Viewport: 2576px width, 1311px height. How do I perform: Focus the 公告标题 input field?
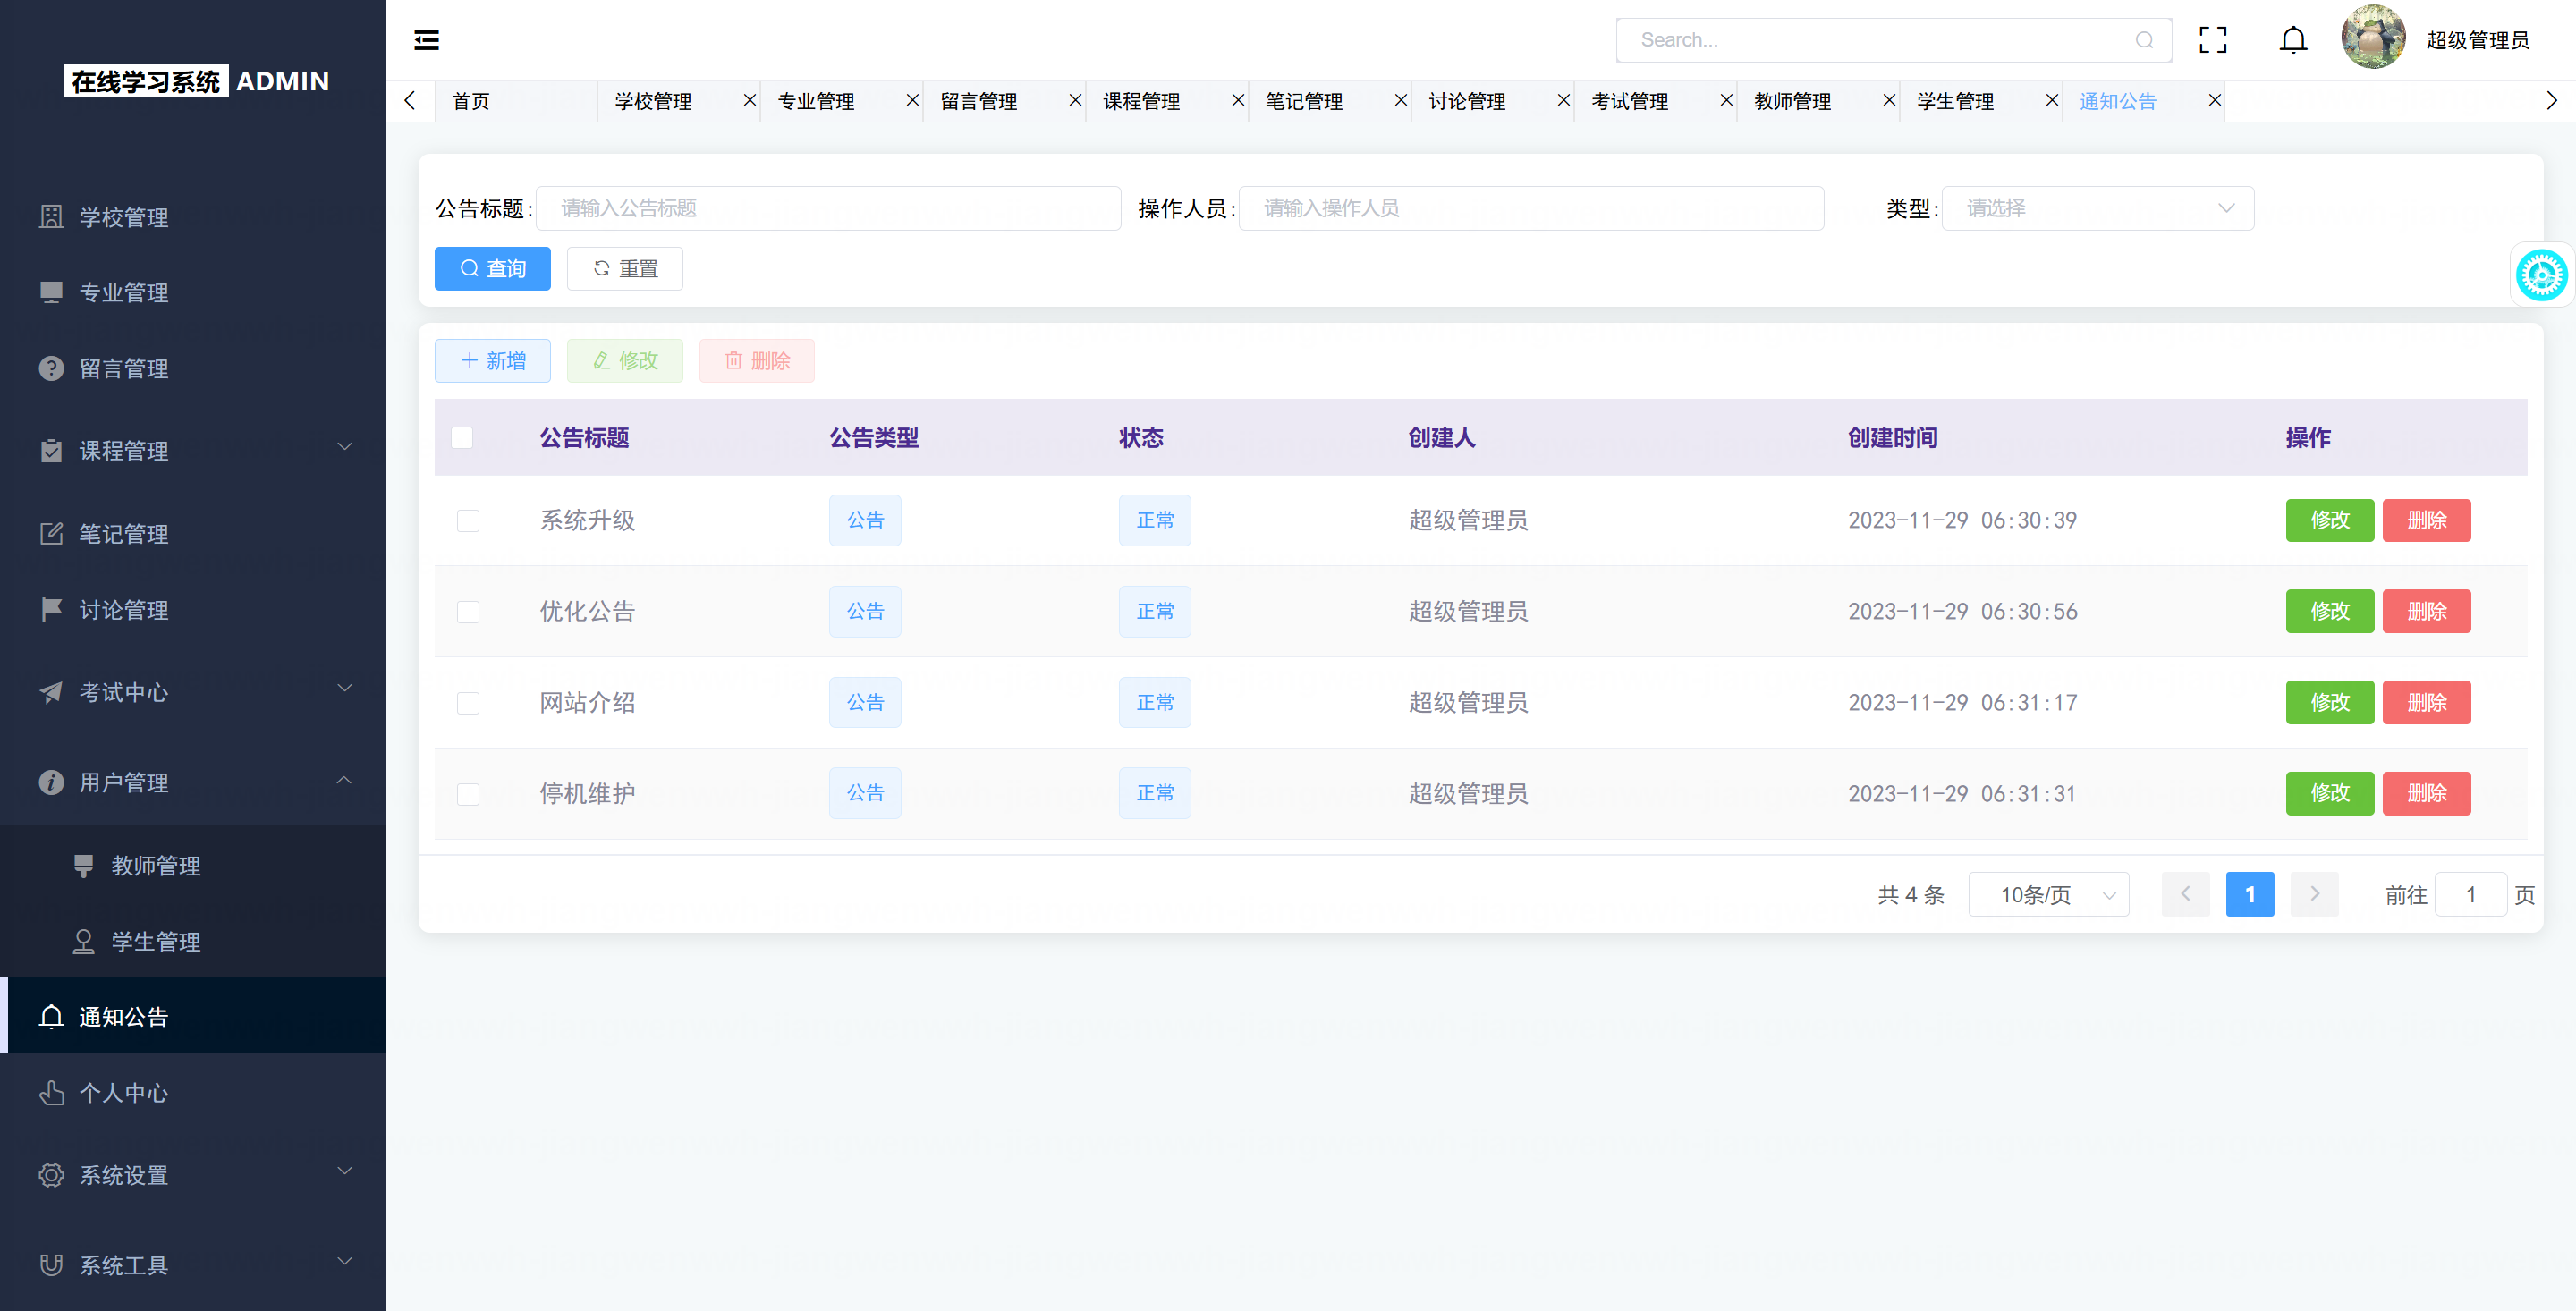[x=828, y=208]
